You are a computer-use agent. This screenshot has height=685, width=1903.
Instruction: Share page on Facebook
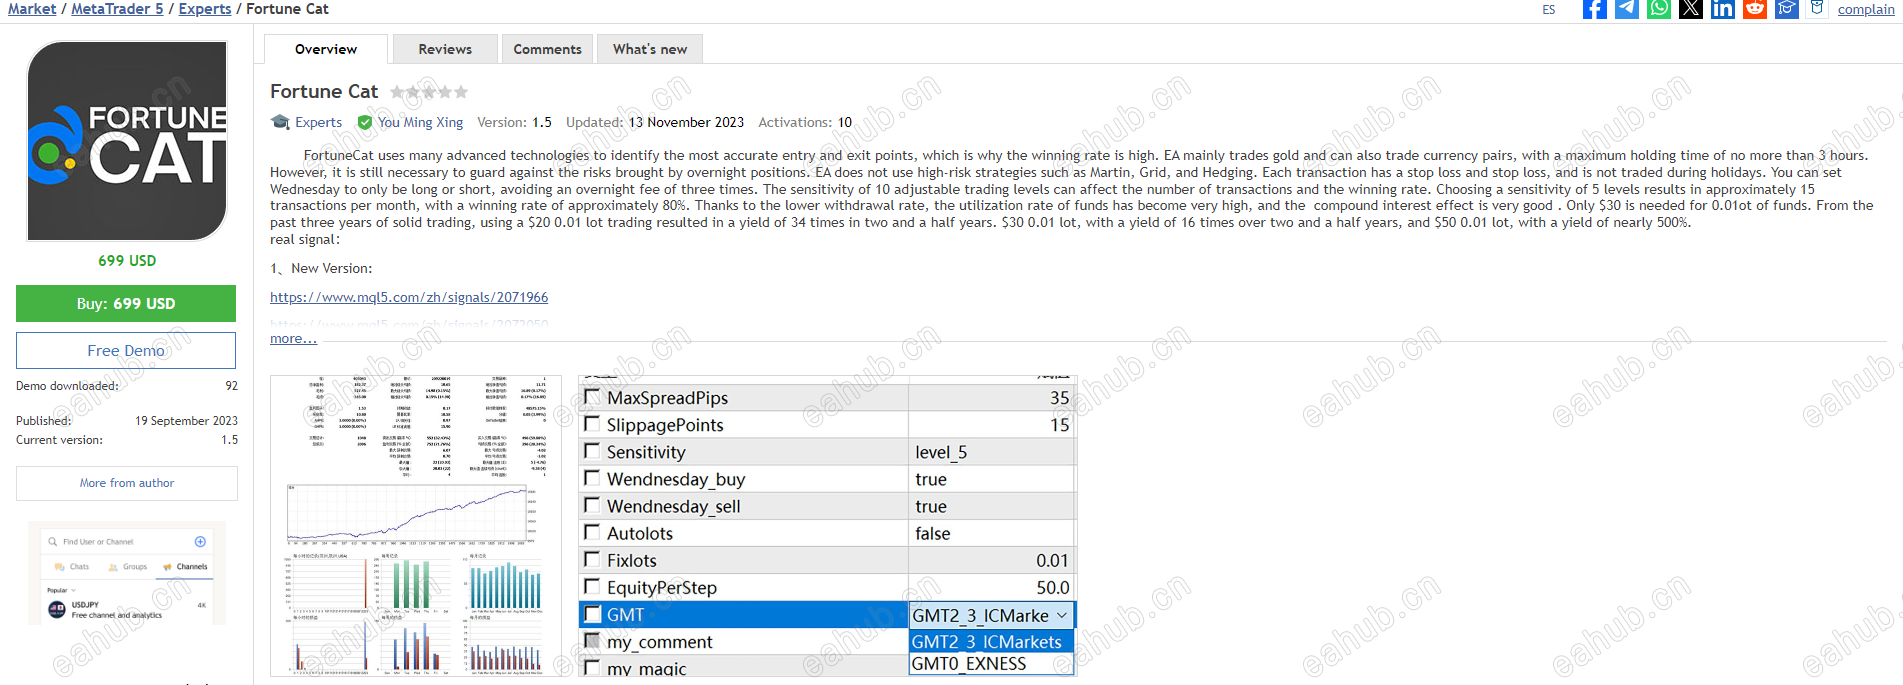click(1595, 9)
